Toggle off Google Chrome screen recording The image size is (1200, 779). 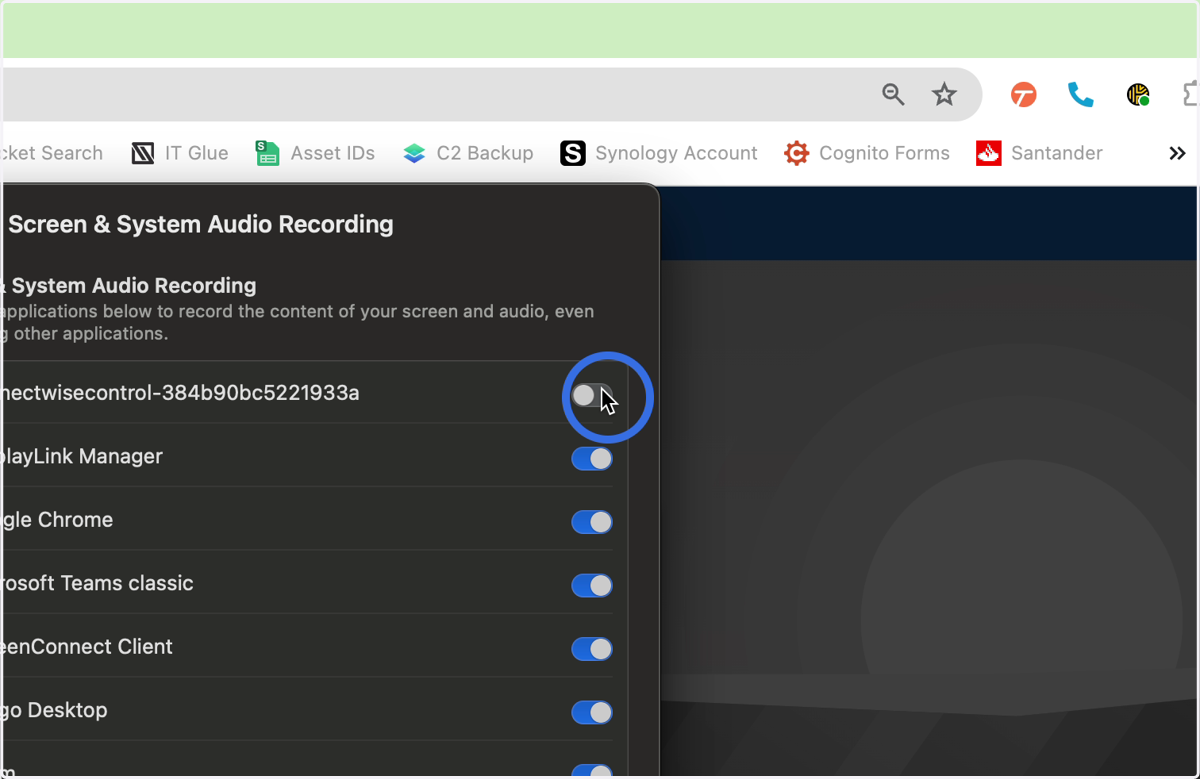point(592,522)
